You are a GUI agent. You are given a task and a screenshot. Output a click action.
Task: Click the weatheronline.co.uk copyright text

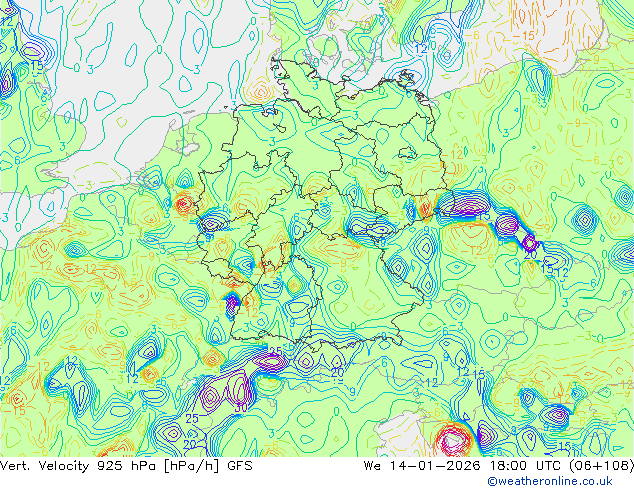550,481
